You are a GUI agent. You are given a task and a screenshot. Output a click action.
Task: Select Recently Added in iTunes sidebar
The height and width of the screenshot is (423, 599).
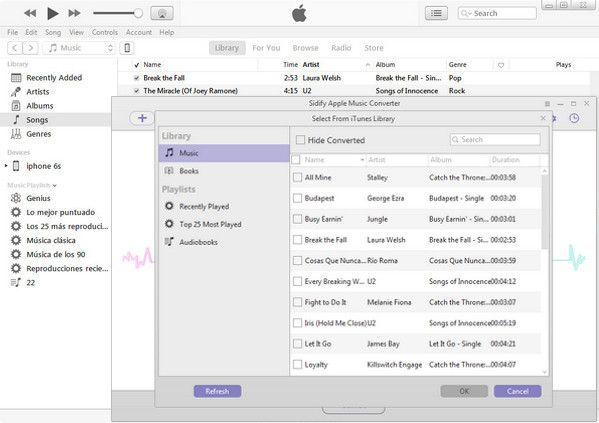tap(54, 78)
